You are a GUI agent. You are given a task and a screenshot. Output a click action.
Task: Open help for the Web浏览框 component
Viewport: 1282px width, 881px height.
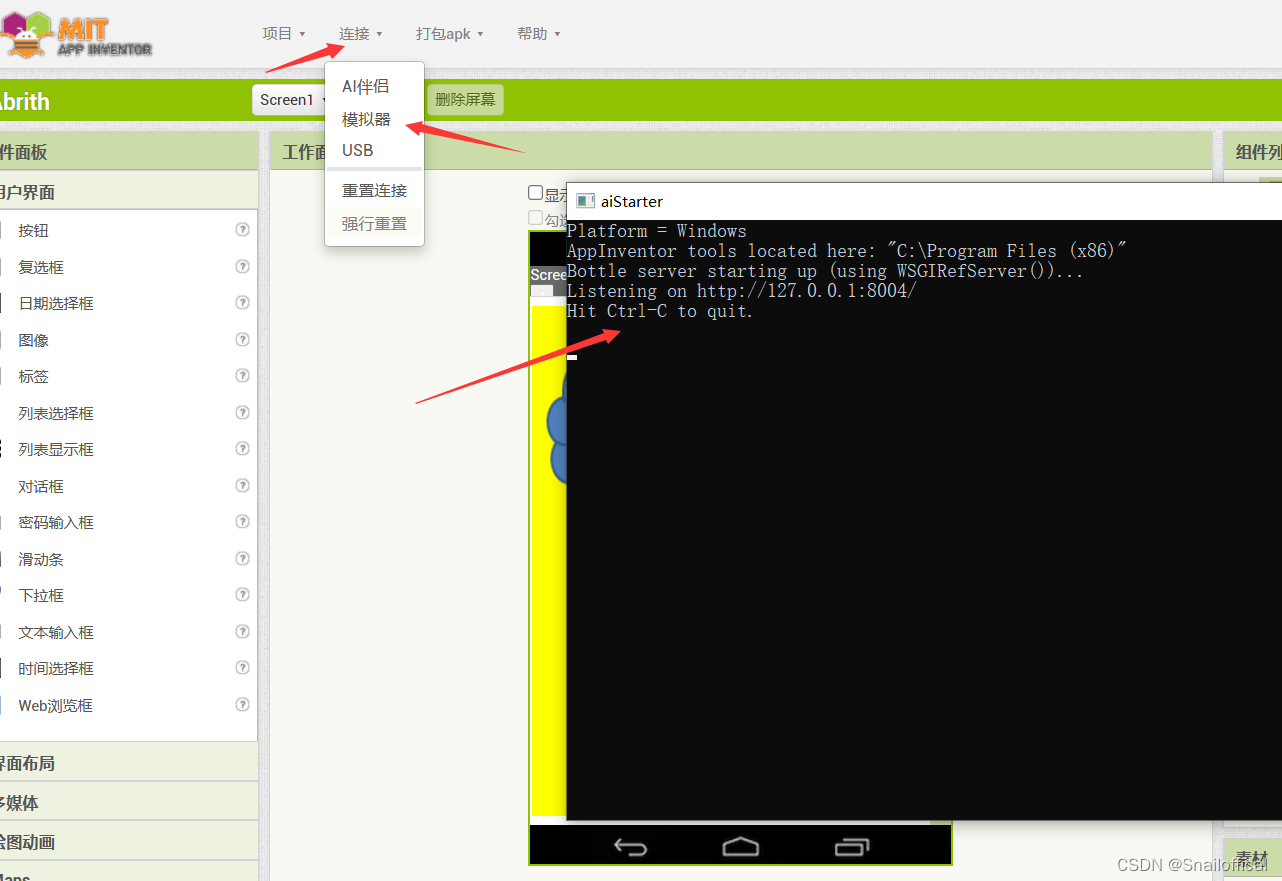[242, 704]
